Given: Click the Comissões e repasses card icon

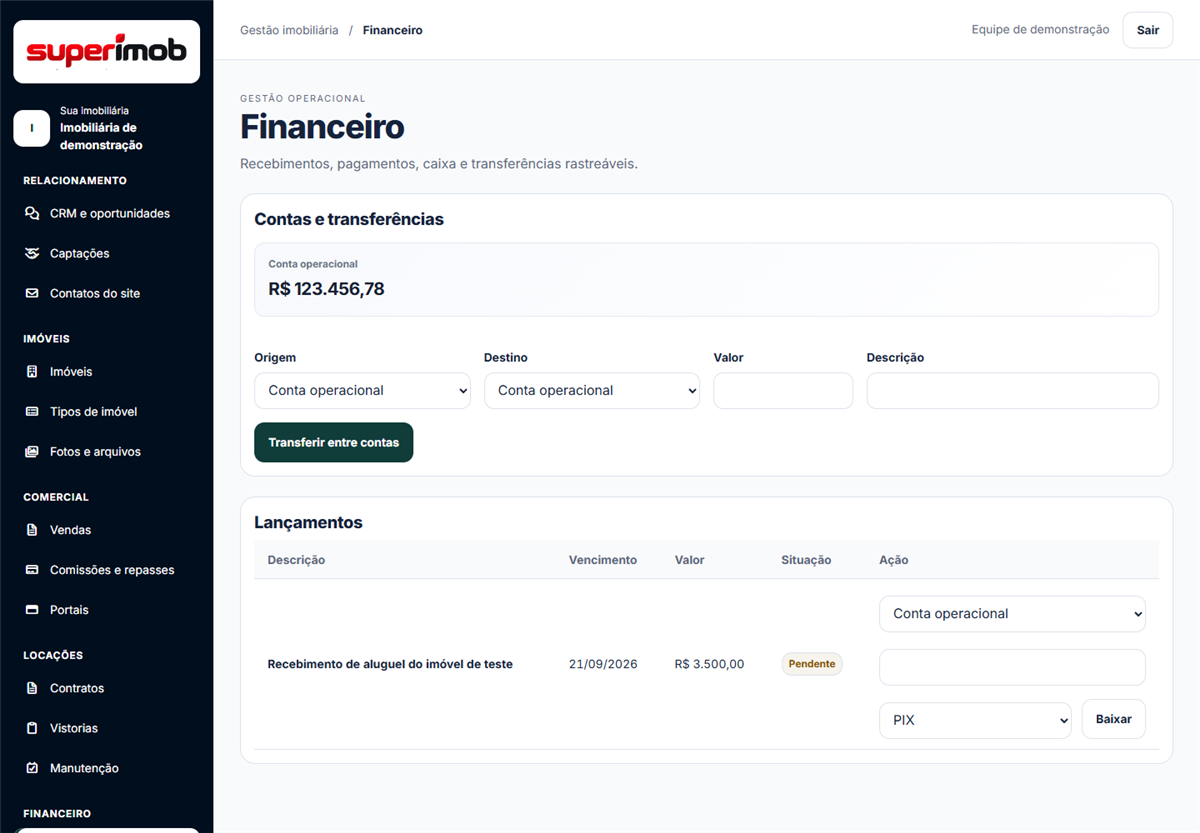Looking at the screenshot, I should click(x=32, y=569).
